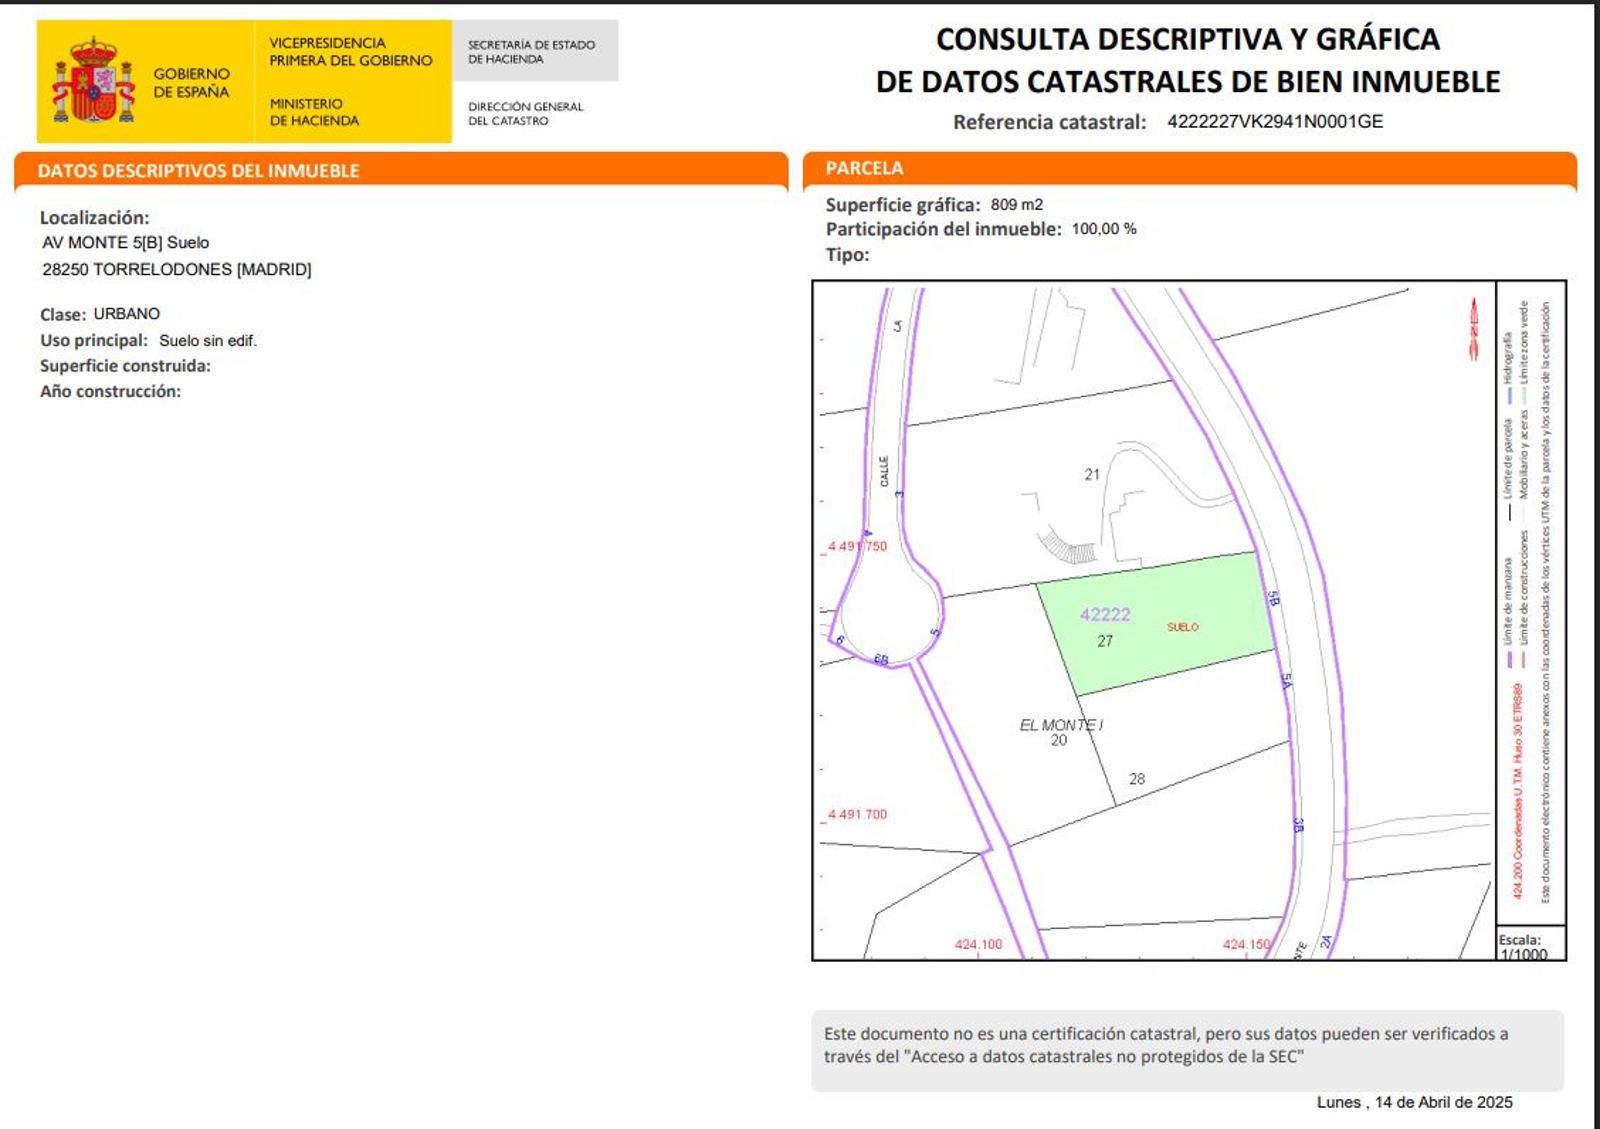This screenshot has height=1129, width=1600.
Task: Click parcel number '21' on map
Action: [1092, 475]
